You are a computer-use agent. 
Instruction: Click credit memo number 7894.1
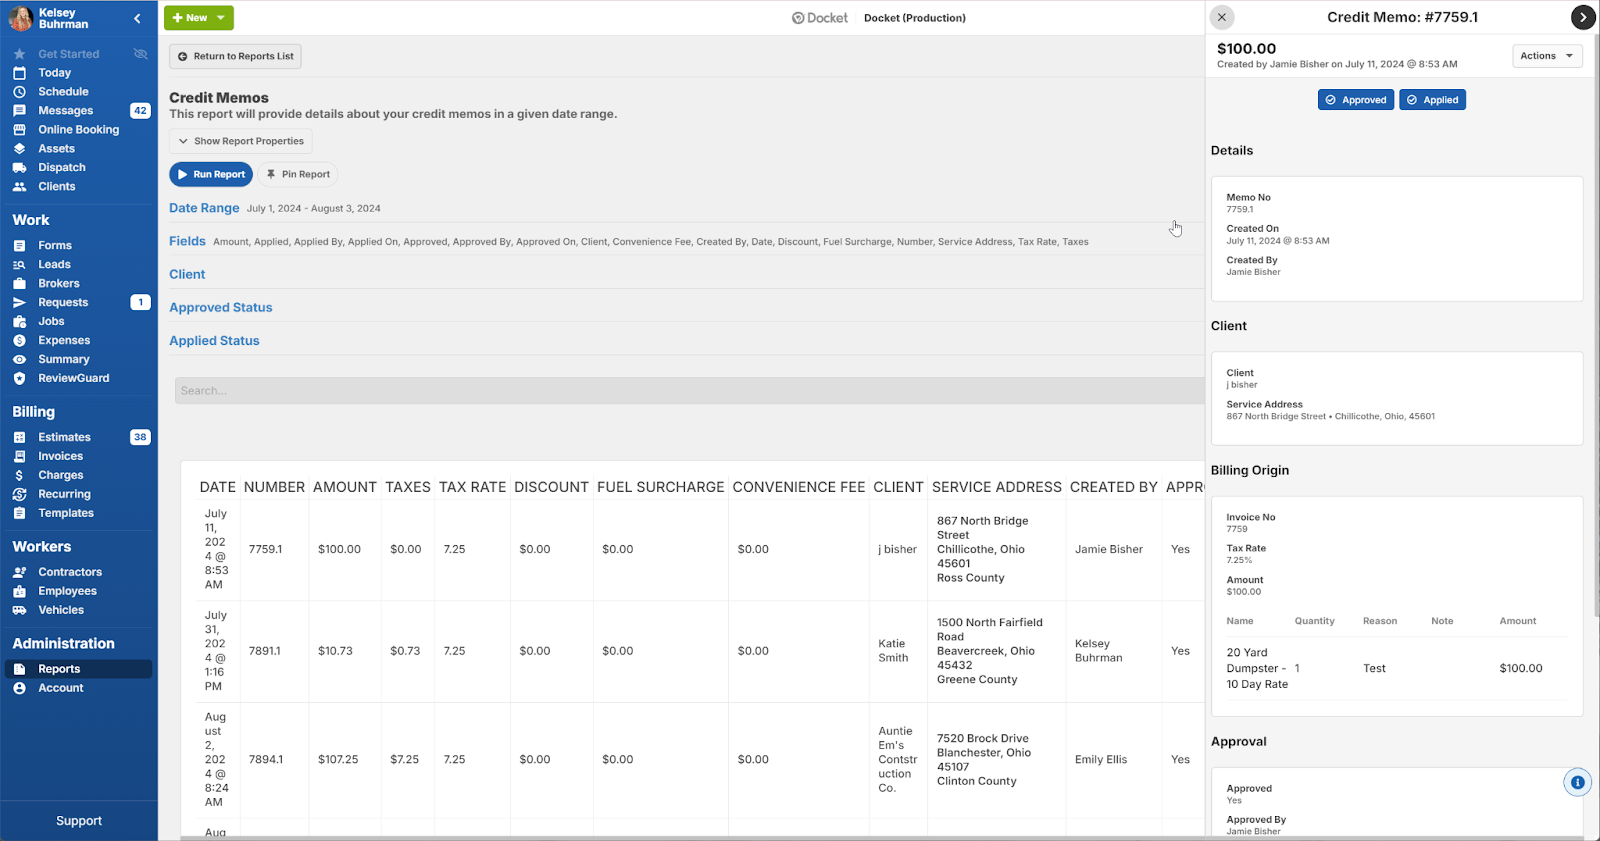(x=266, y=760)
